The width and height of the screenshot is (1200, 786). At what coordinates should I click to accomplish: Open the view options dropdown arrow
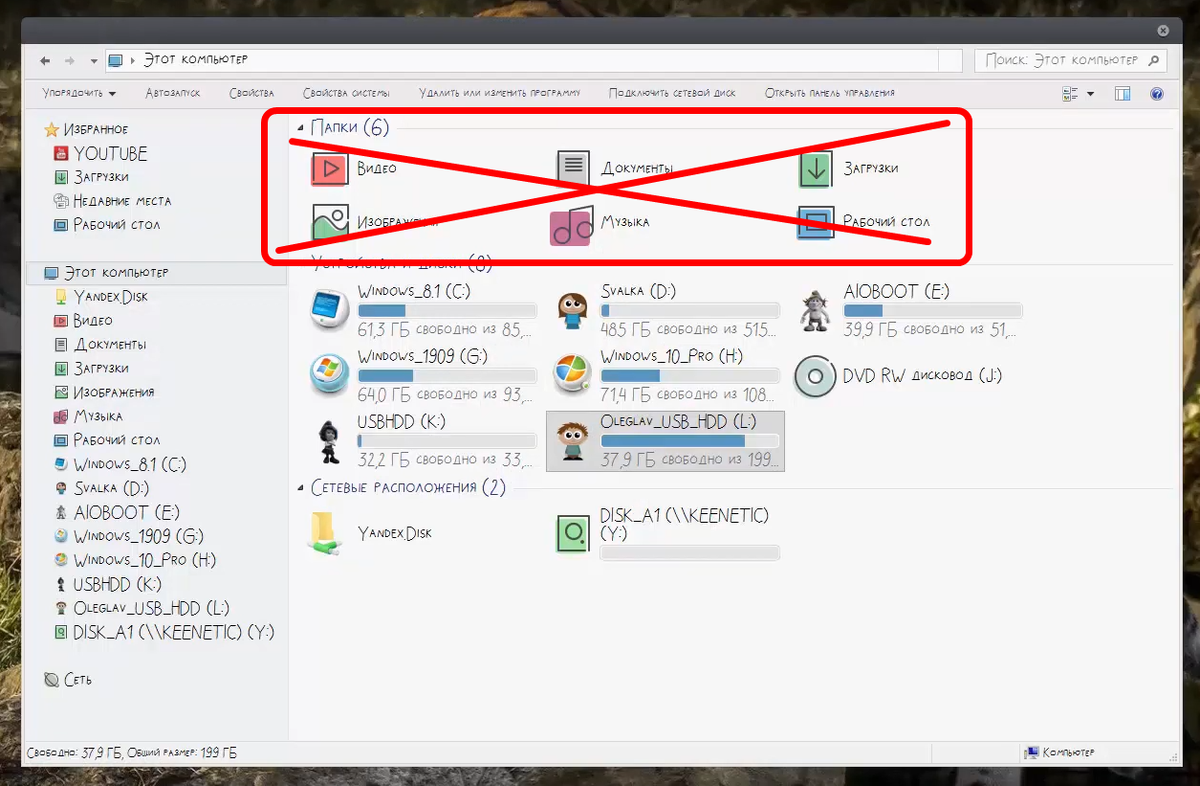point(1090,94)
